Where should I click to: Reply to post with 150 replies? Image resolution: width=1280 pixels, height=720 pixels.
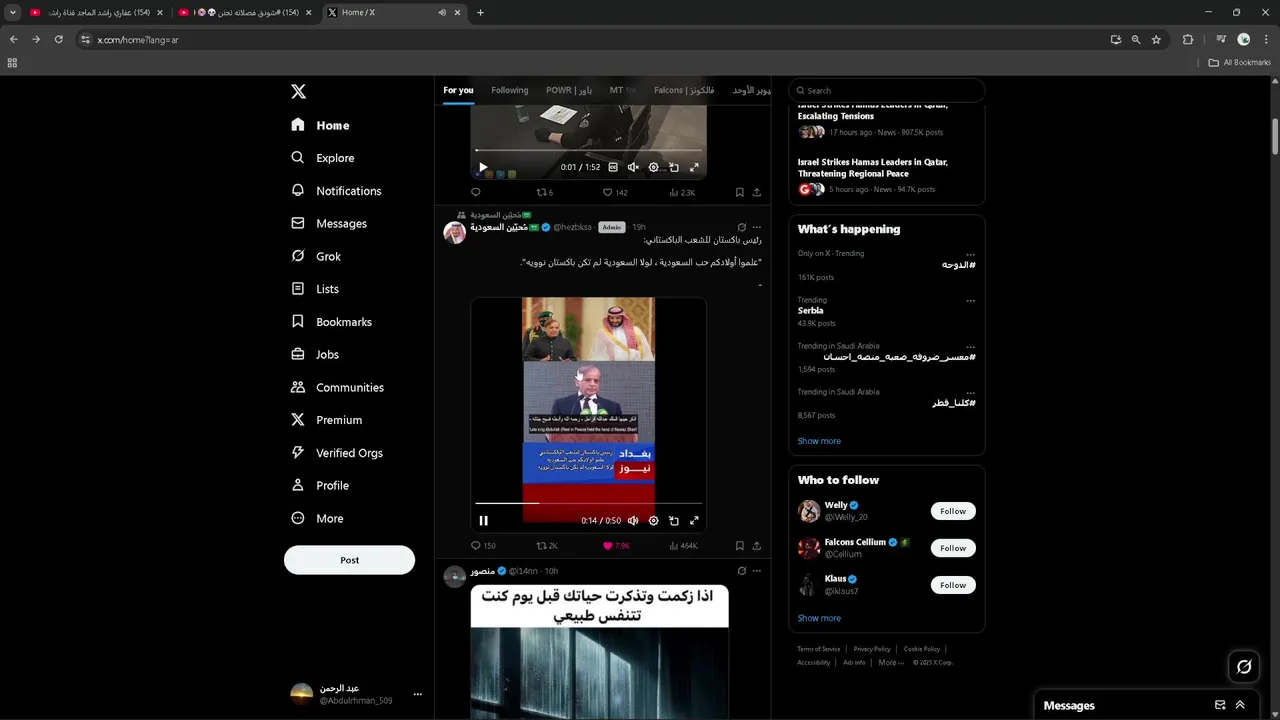[483, 546]
